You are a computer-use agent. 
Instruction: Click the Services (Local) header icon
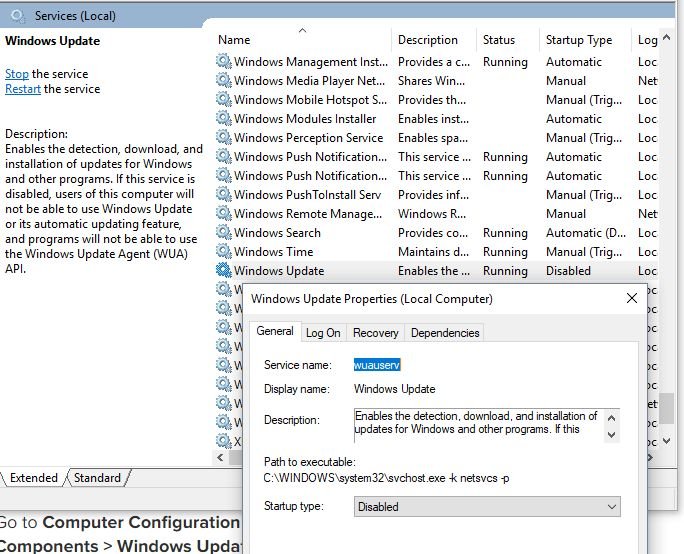(x=17, y=16)
